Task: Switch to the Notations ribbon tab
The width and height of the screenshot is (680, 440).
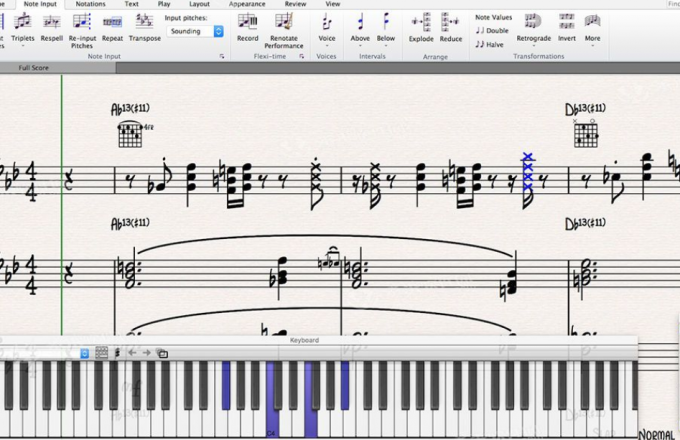Action: [91, 4]
